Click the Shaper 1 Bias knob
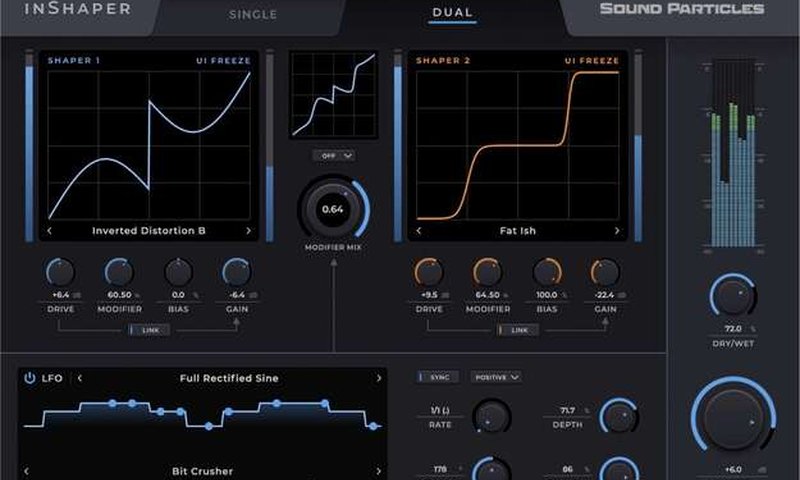Viewport: 800px width, 480px height. pyautogui.click(x=178, y=272)
